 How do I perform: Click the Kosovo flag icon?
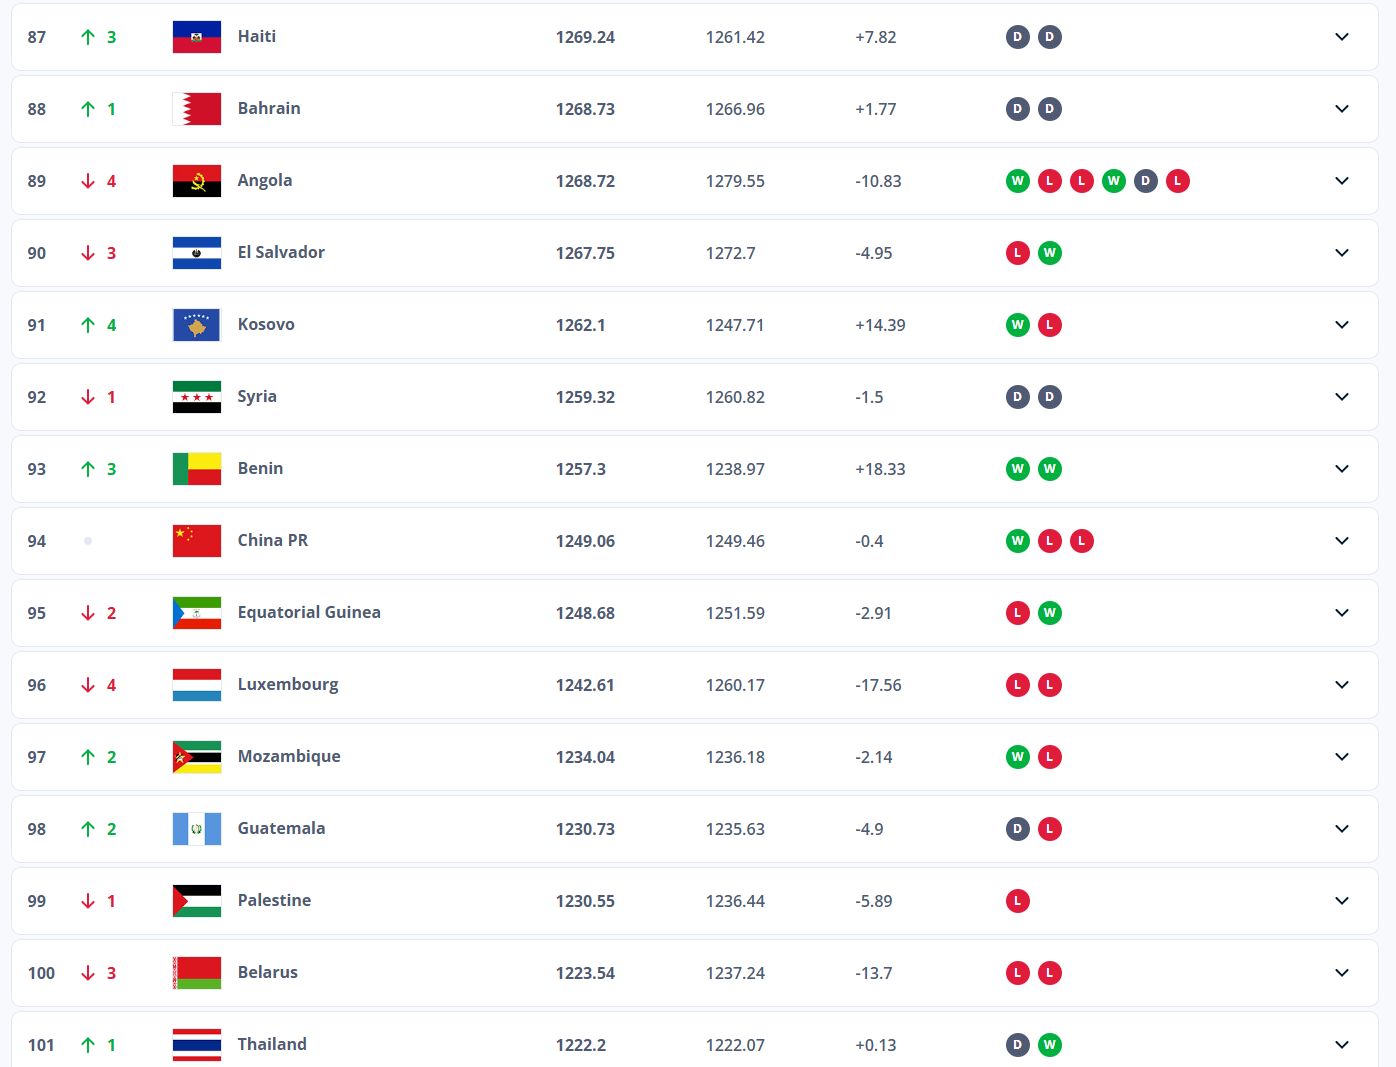(x=196, y=325)
